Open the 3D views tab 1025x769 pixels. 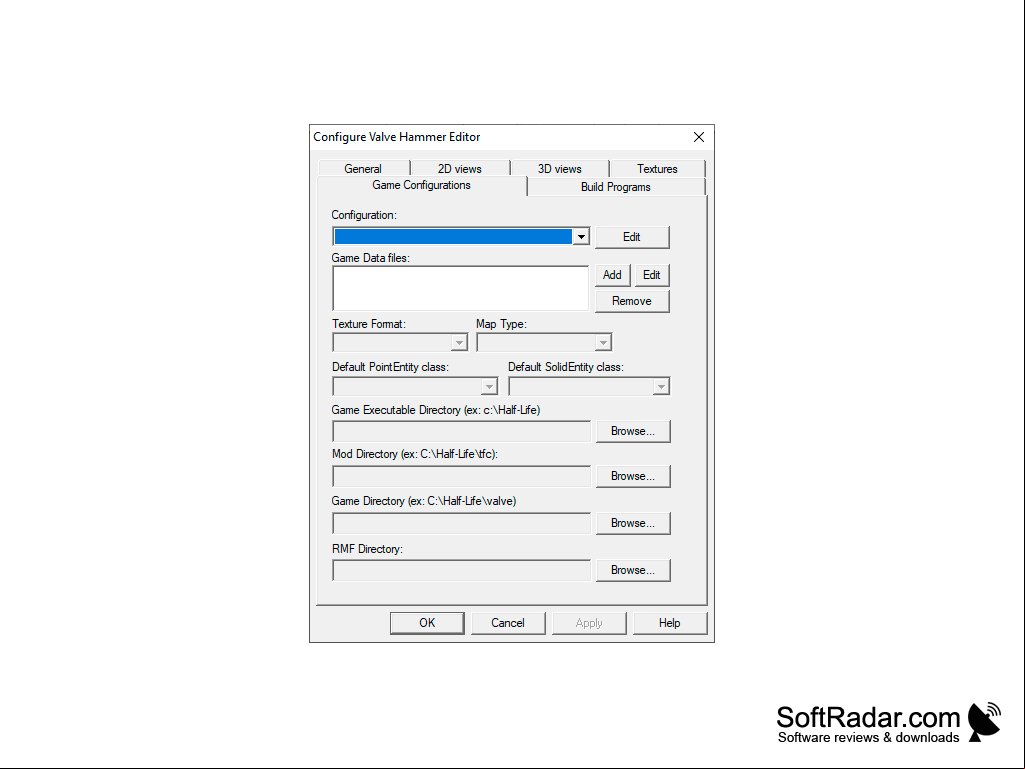(560, 168)
